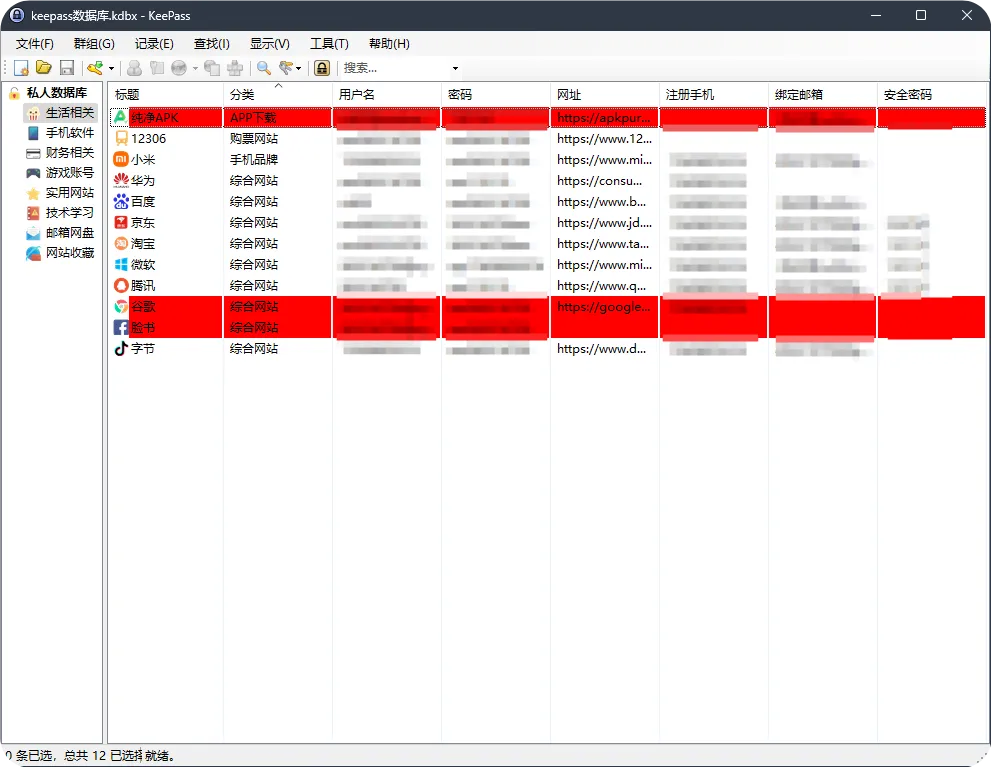
Task: Click the 12306 entry's train icon
Action: [x=122, y=139]
